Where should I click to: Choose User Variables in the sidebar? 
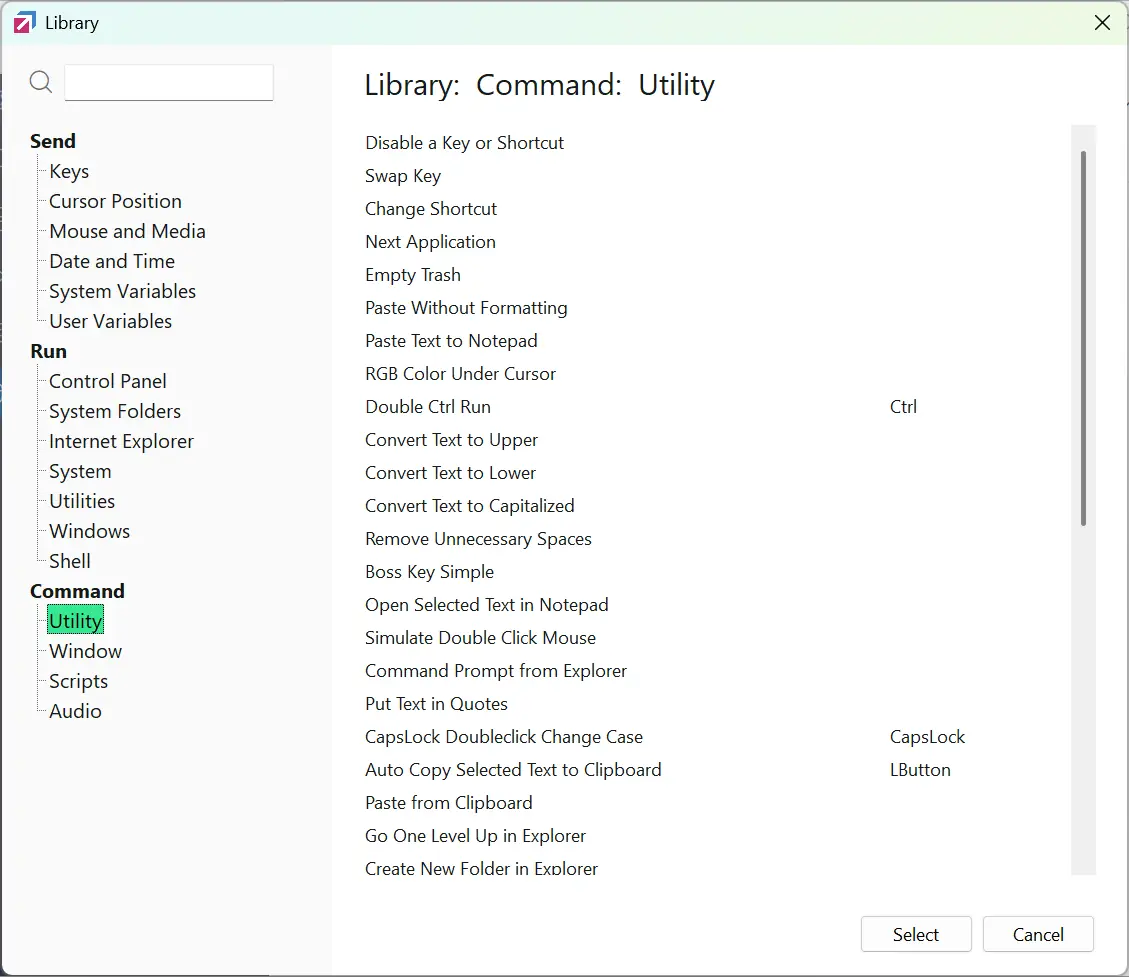coord(110,321)
